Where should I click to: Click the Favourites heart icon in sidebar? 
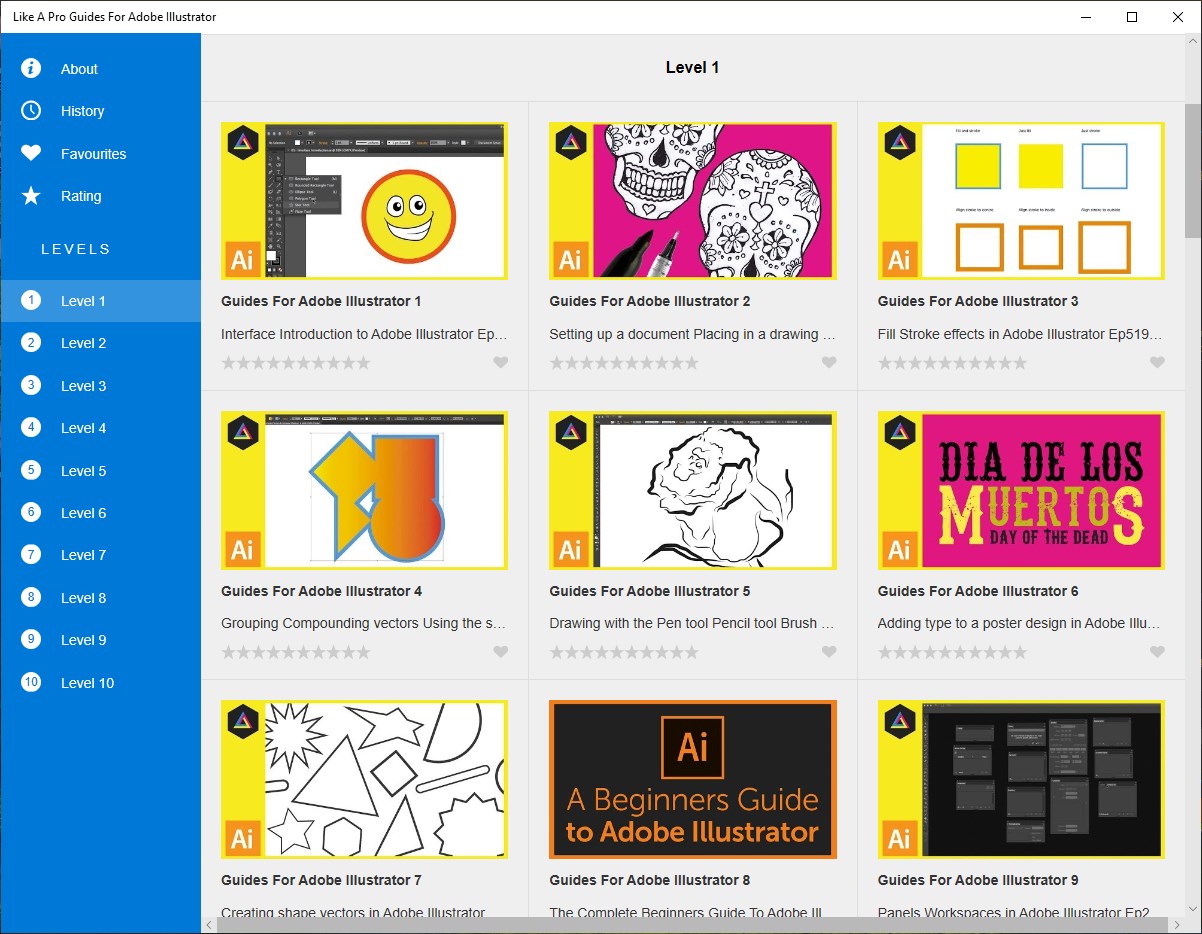[x=31, y=153]
